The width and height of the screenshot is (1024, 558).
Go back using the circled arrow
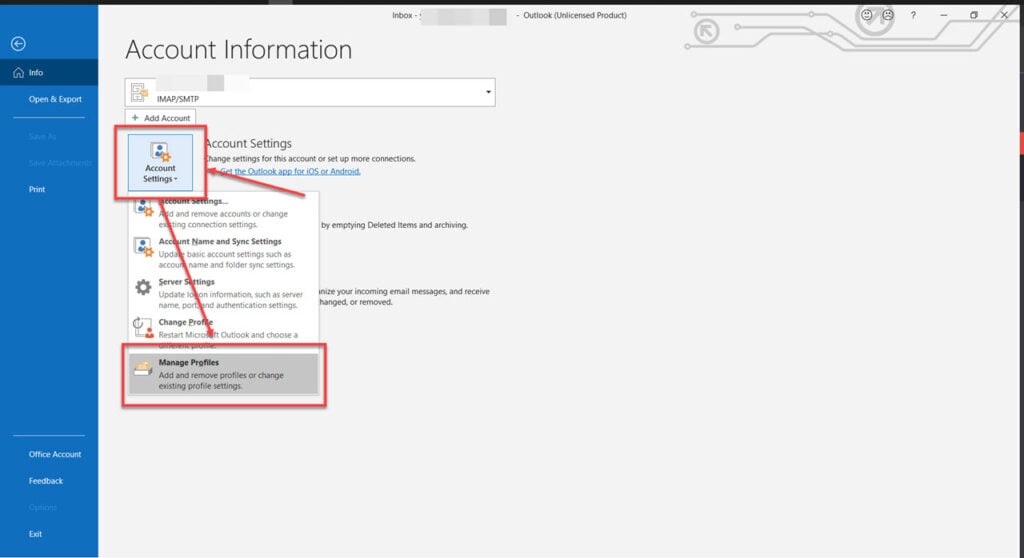(x=18, y=44)
